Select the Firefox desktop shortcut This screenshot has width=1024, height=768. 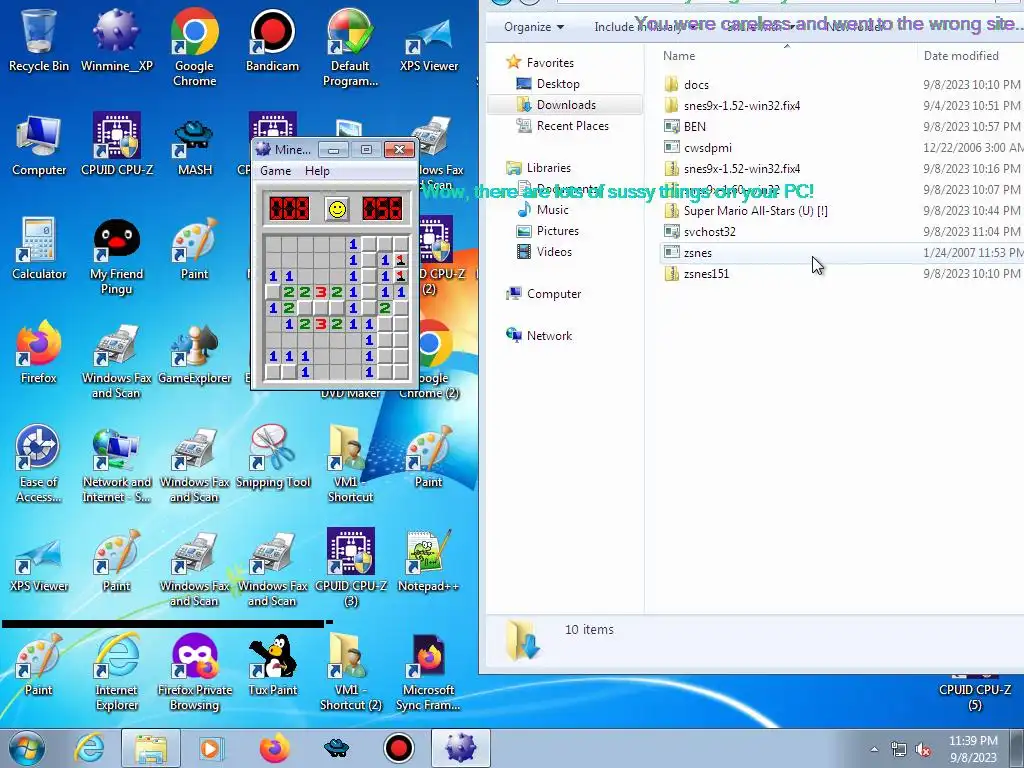coord(39,351)
